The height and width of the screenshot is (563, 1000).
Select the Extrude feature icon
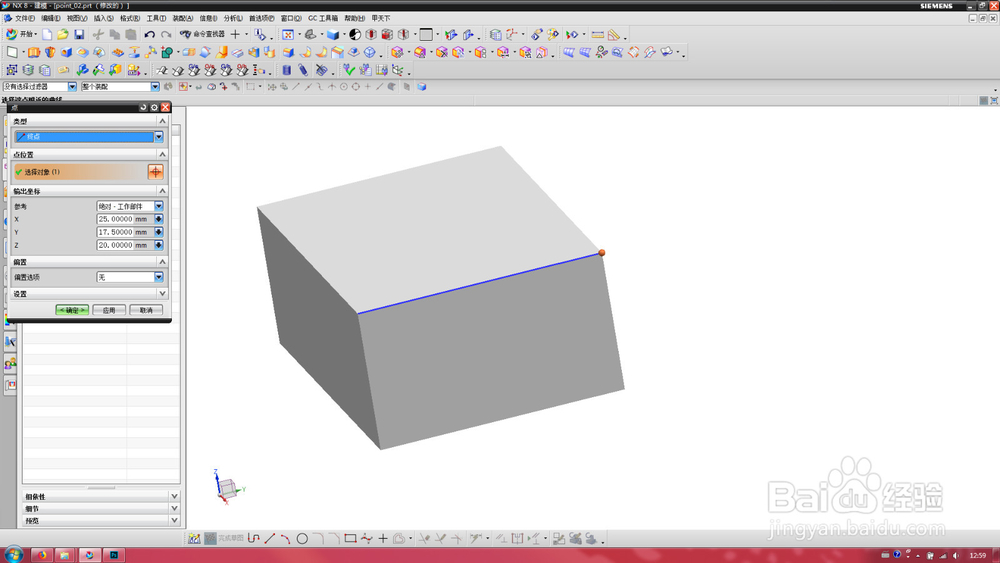pyautogui.click(x=34, y=52)
